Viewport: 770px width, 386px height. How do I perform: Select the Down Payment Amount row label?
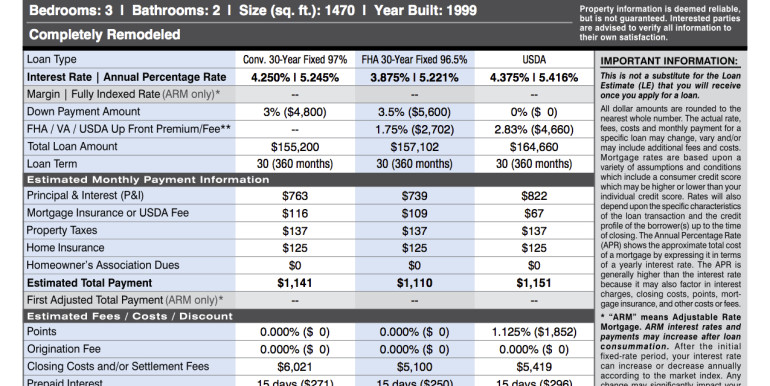(x=83, y=112)
